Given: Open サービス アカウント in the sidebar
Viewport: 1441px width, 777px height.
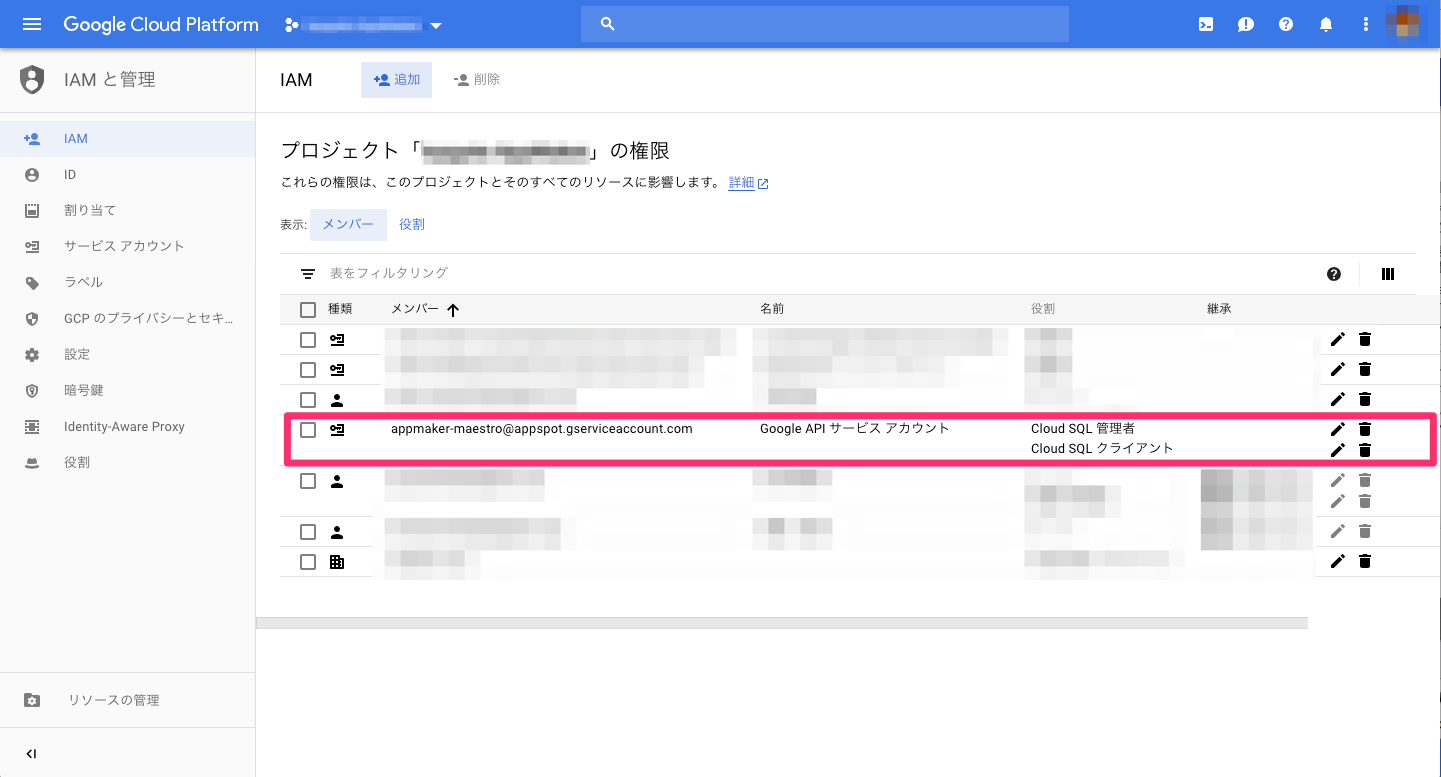Looking at the screenshot, I should click(x=127, y=246).
